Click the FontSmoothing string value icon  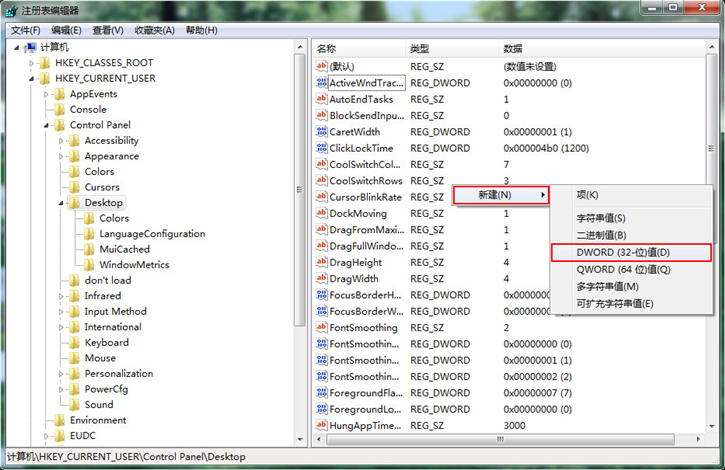point(322,327)
